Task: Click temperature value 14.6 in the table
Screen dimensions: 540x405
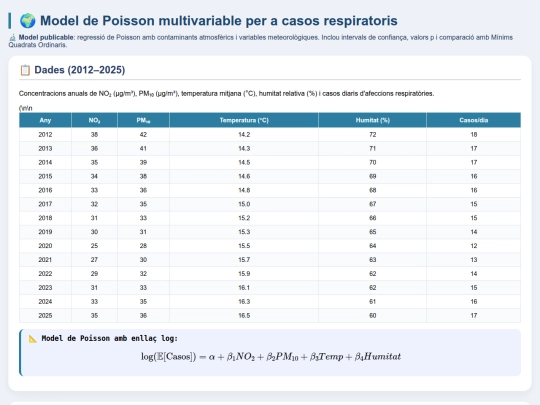Action: [244, 176]
